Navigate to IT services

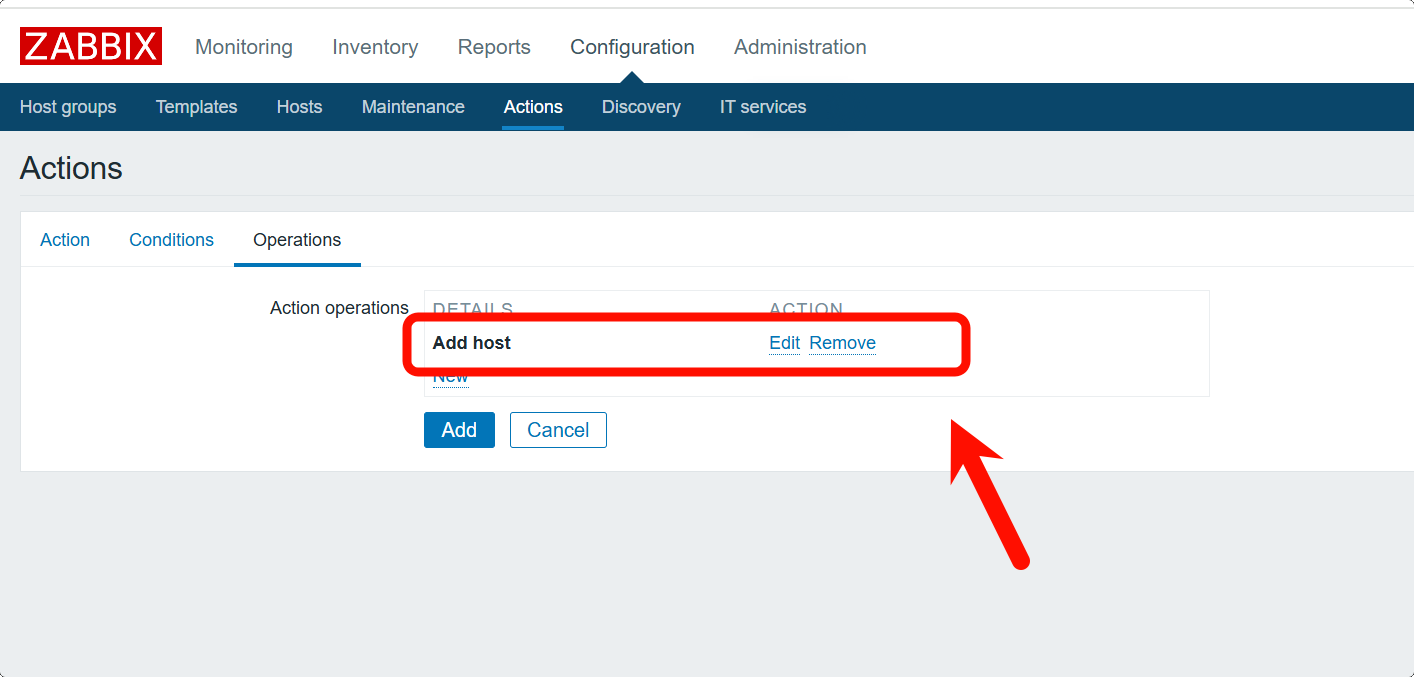(x=763, y=107)
